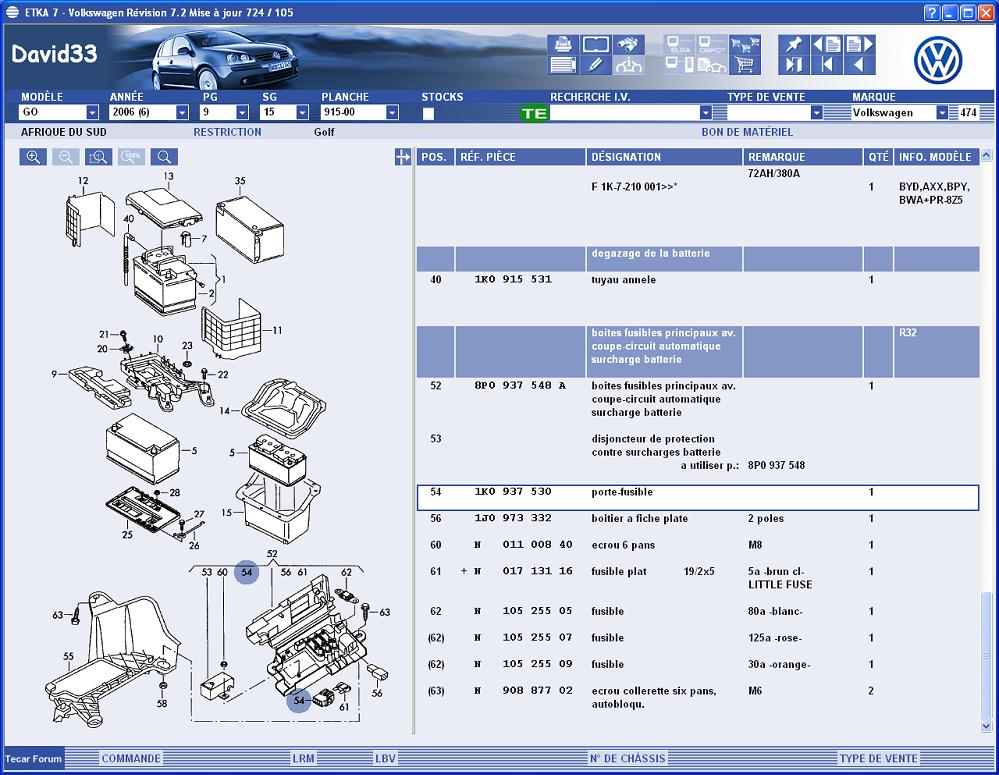Go to the previous page icon
Screen dimensions: 999x775
click(826, 44)
